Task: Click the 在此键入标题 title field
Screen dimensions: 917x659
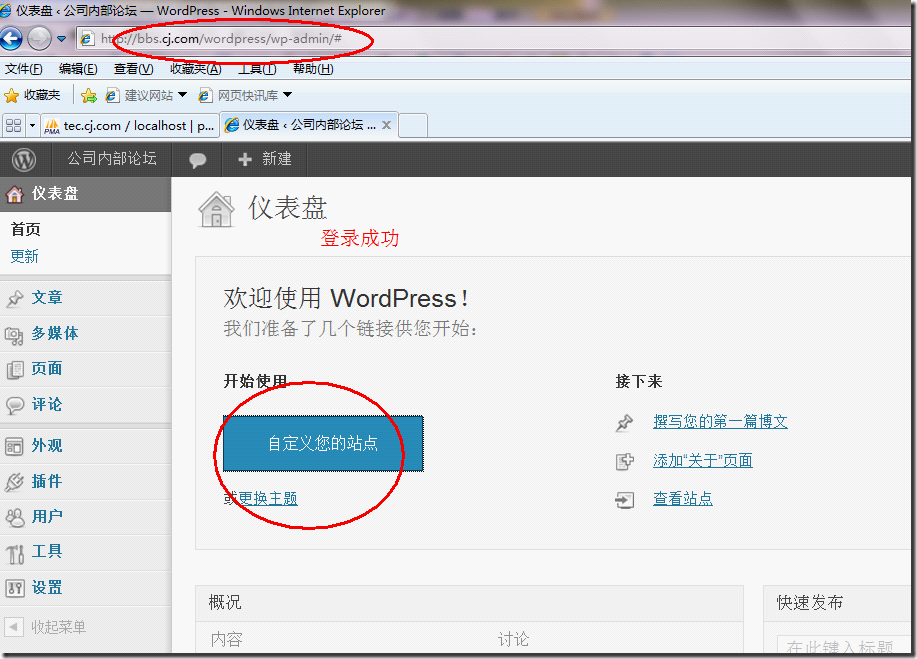Action: point(845,646)
